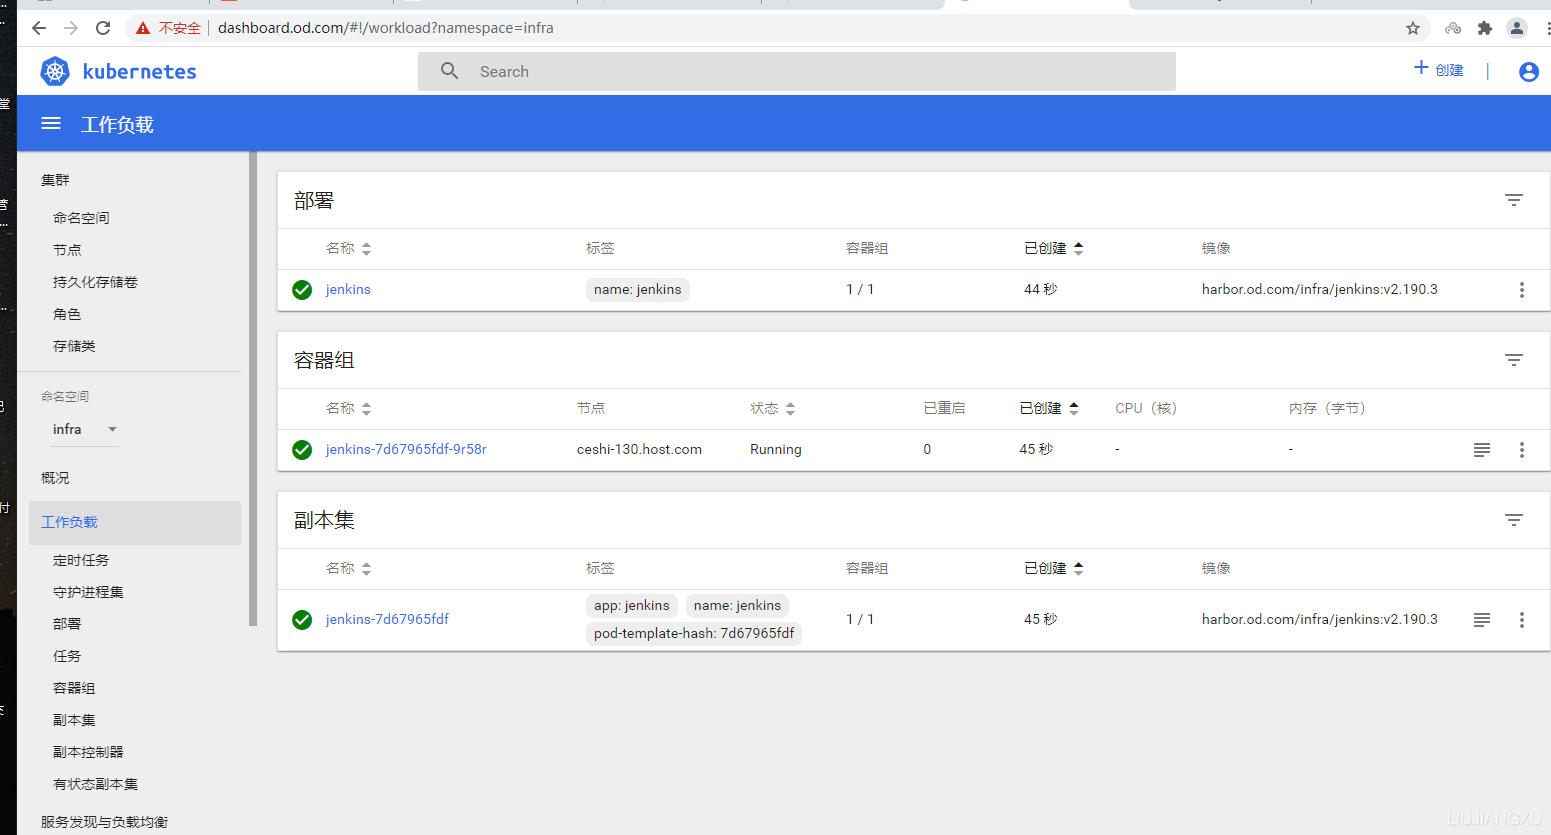The image size is (1551, 835).
Task: Open actions menu for jenkins-7d67965fdf-9r58r pod
Action: tap(1522, 450)
